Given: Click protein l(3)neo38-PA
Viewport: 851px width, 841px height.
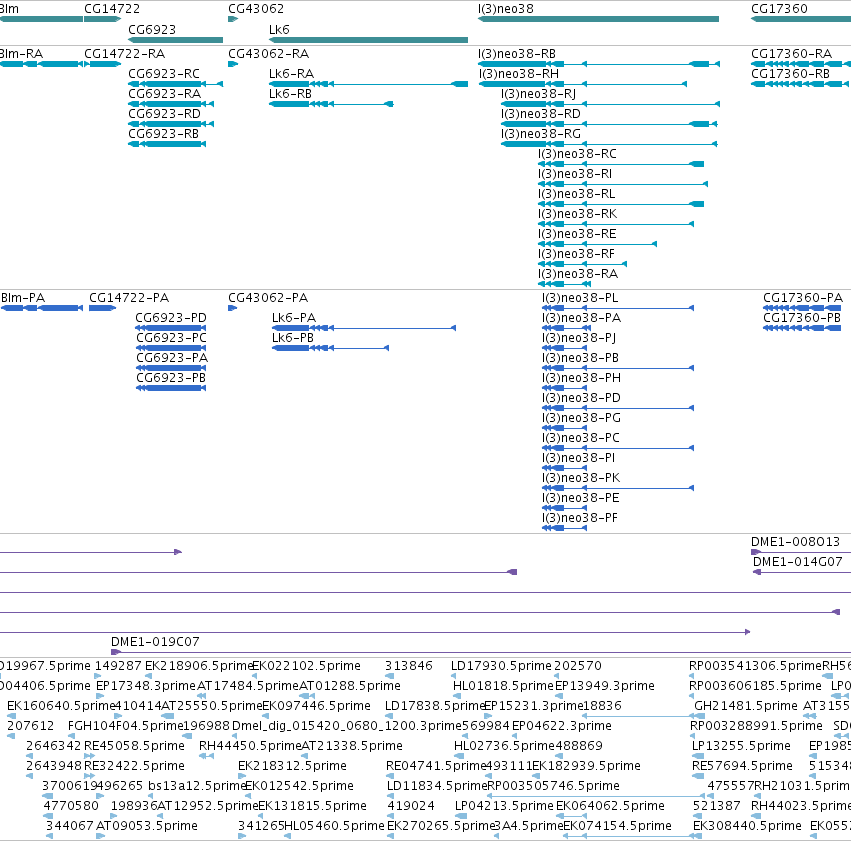Looking at the screenshot, I should pos(581,318).
